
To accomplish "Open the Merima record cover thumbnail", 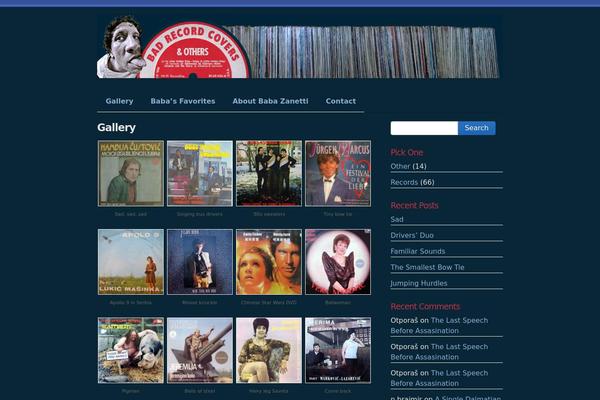I will coord(338,350).
